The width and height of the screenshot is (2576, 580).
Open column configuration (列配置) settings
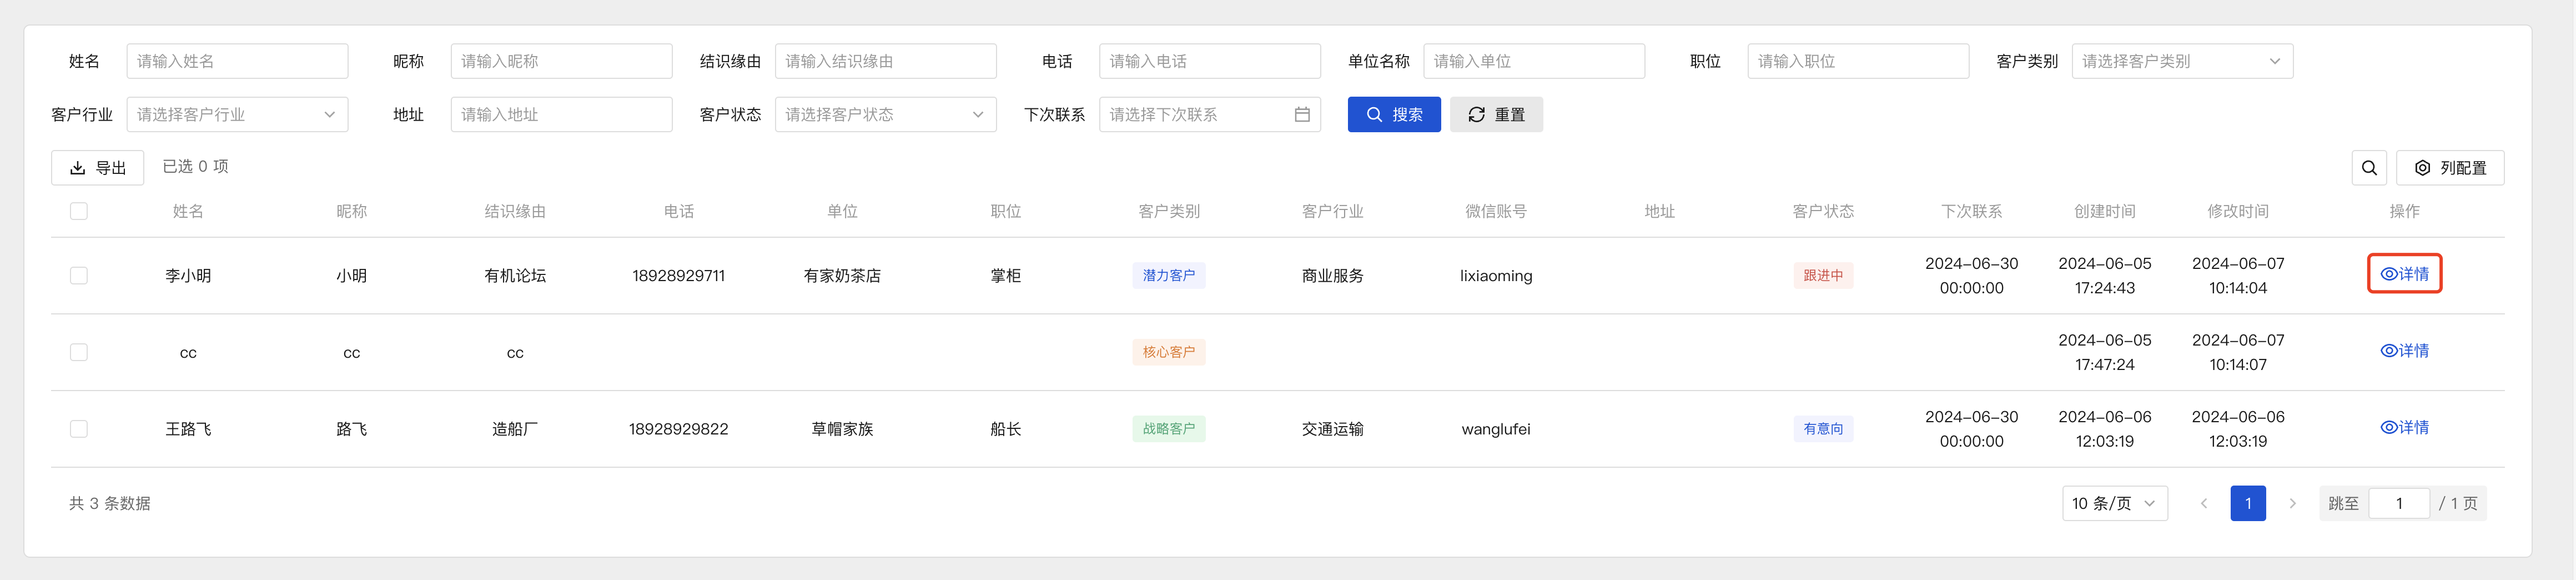click(x=2449, y=168)
